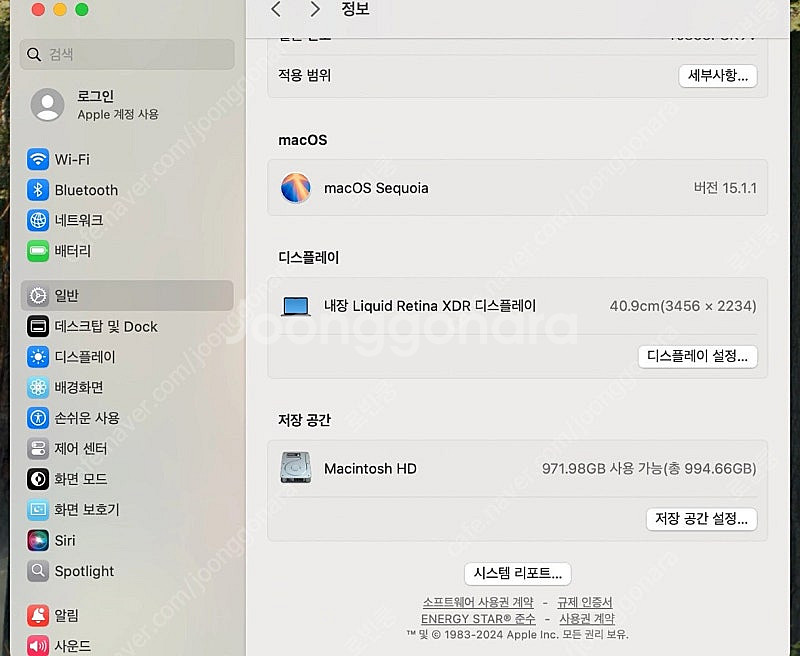Open Wi-Fi settings icon in sidebar
Viewport: 800px width, 656px height.
pos(38,160)
